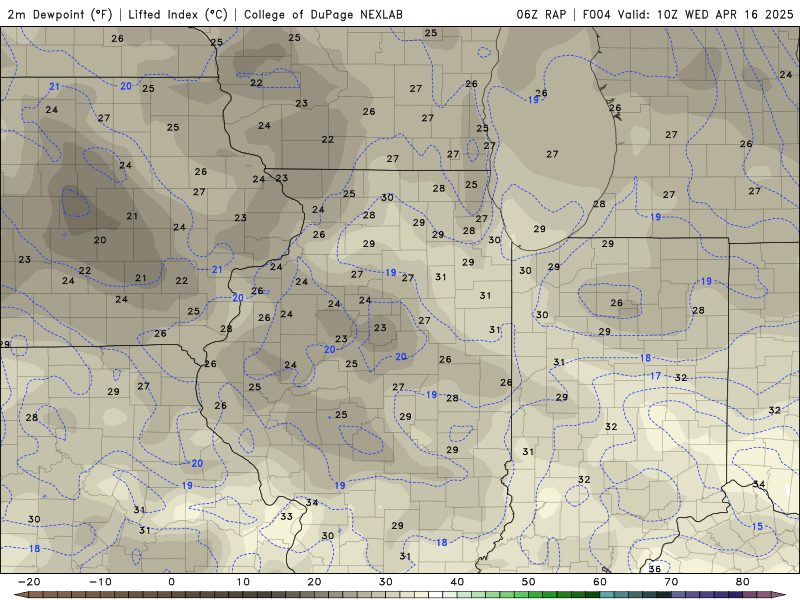The width and height of the screenshot is (800, 600).
Task: Click the 80 label on the color scale
Action: (743, 582)
